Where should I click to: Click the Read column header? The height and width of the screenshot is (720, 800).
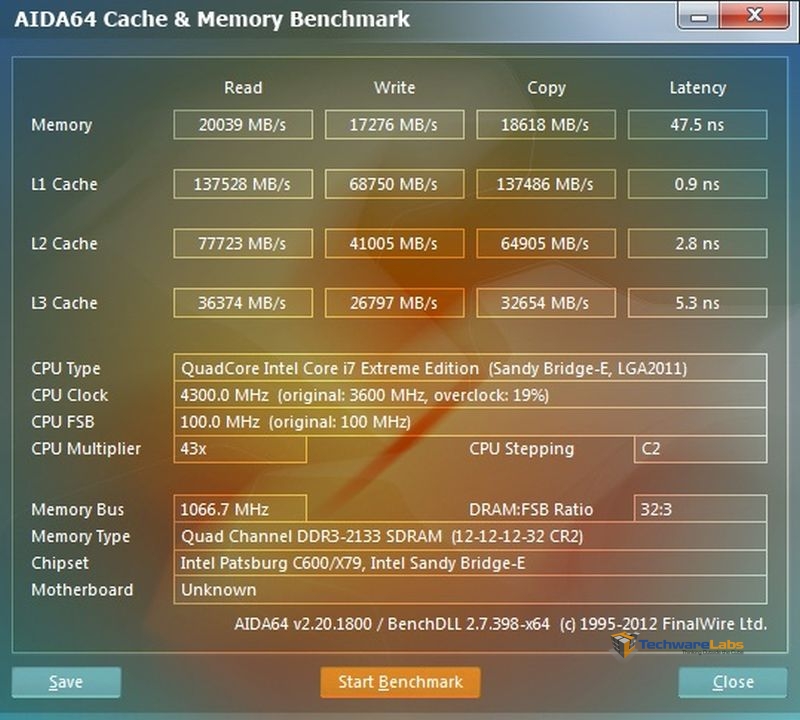click(x=243, y=87)
